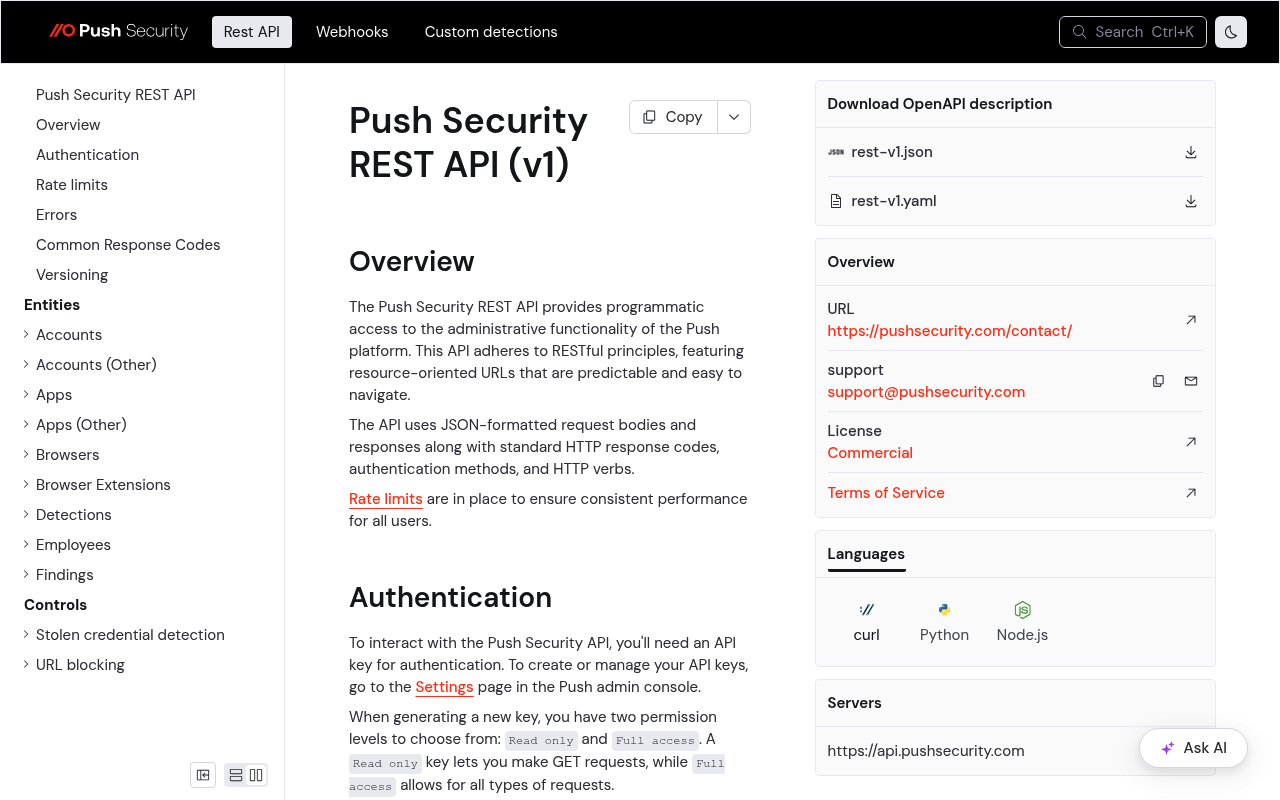The width and height of the screenshot is (1280, 800).
Task: Click the support@pushsecurity.com email link
Action: (926, 392)
